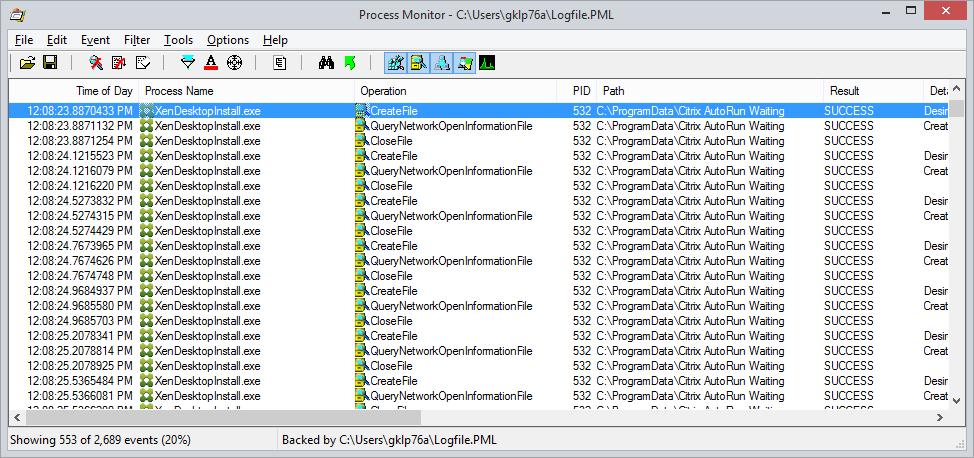Toggle the Autoscroll toolbar icon
The image size is (974, 458).
coord(119,63)
